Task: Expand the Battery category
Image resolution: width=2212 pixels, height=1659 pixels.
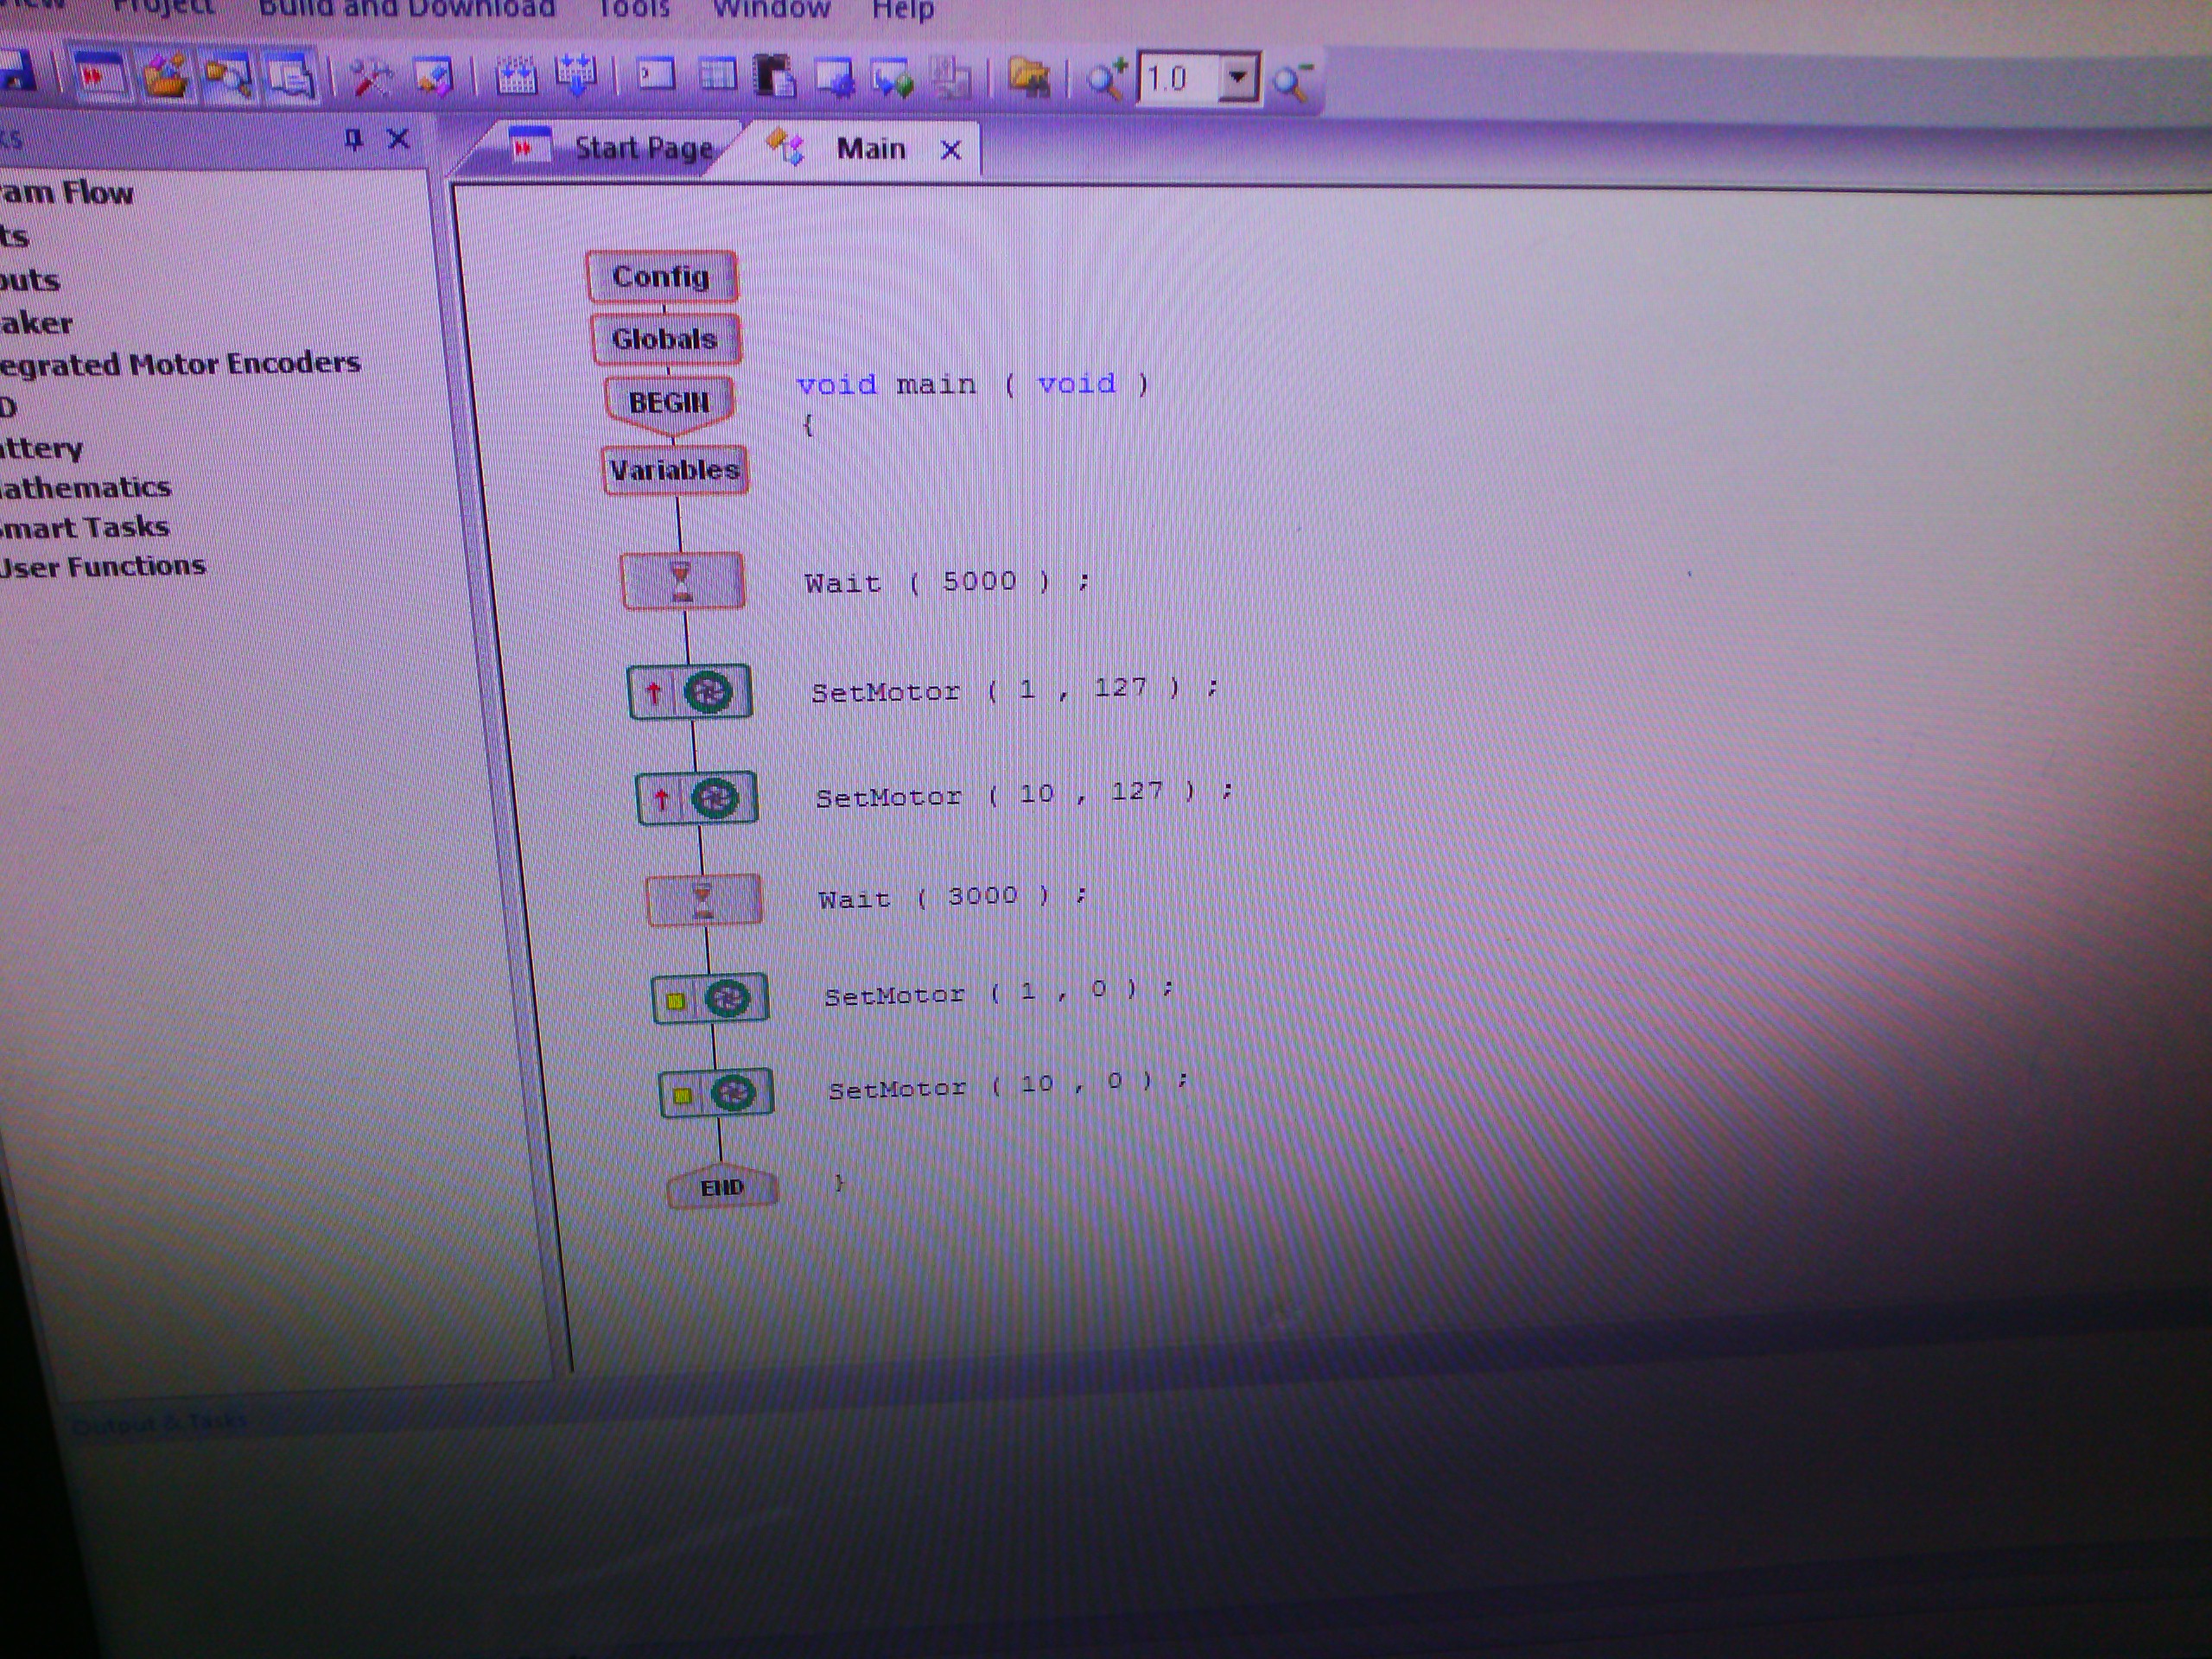Action: point(41,448)
